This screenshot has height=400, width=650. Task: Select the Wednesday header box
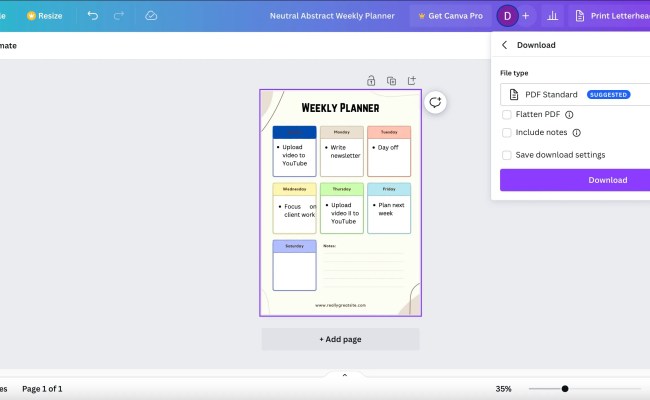click(294, 189)
